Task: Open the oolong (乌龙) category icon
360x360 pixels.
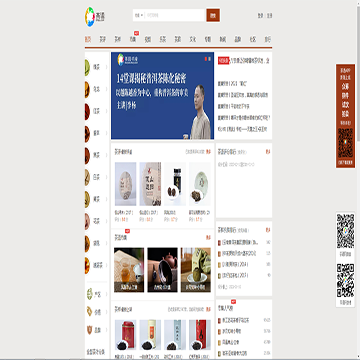Action: (87, 89)
